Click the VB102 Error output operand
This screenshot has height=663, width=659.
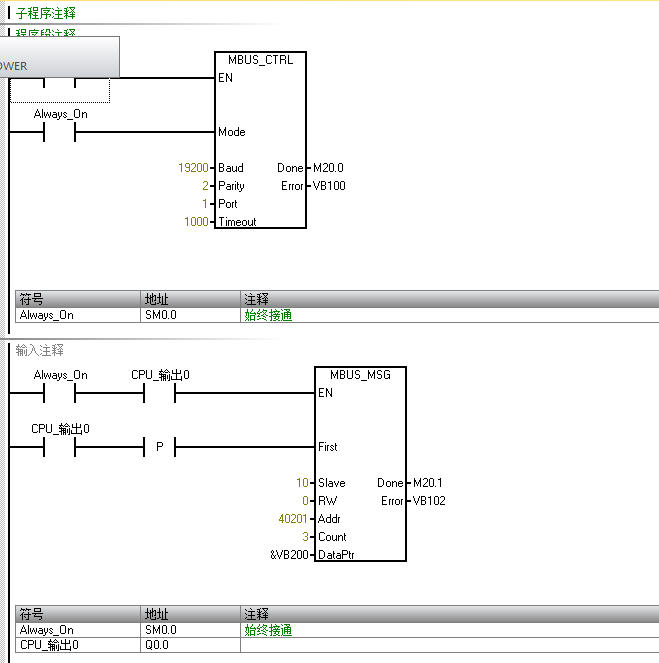click(x=428, y=501)
